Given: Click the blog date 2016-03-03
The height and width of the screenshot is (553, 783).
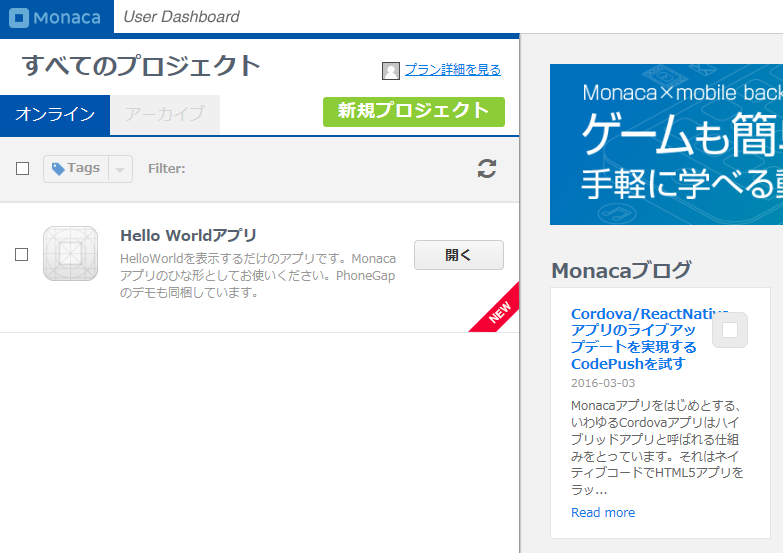Looking at the screenshot, I should point(603,383).
